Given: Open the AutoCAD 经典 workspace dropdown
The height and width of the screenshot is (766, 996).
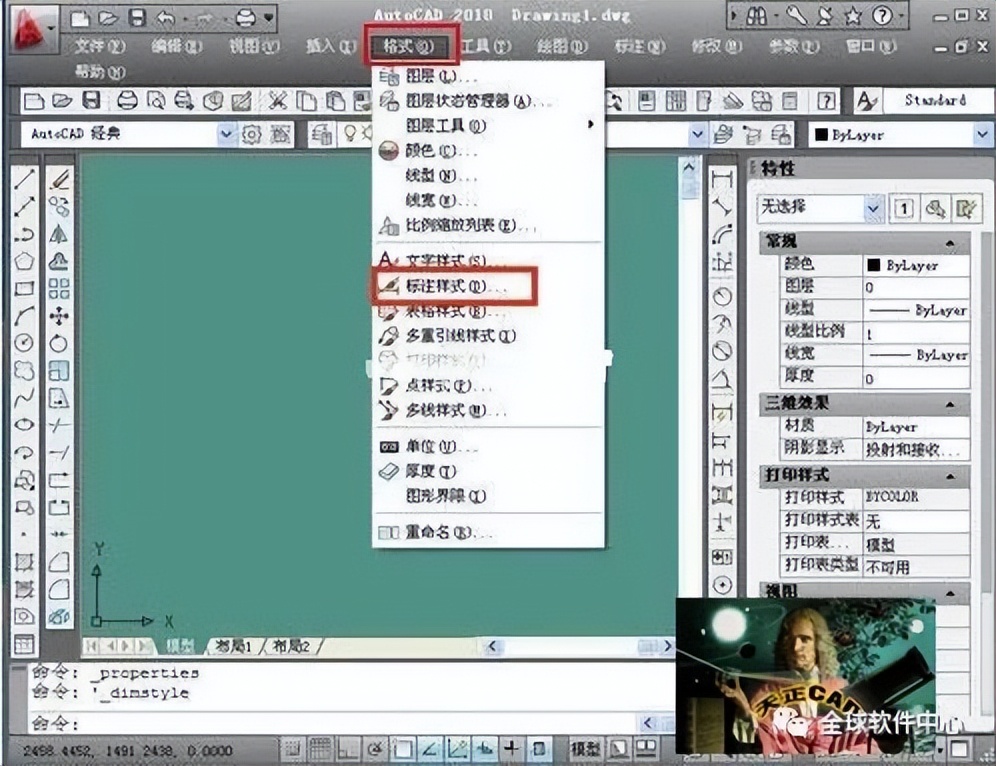Looking at the screenshot, I should point(225,133).
